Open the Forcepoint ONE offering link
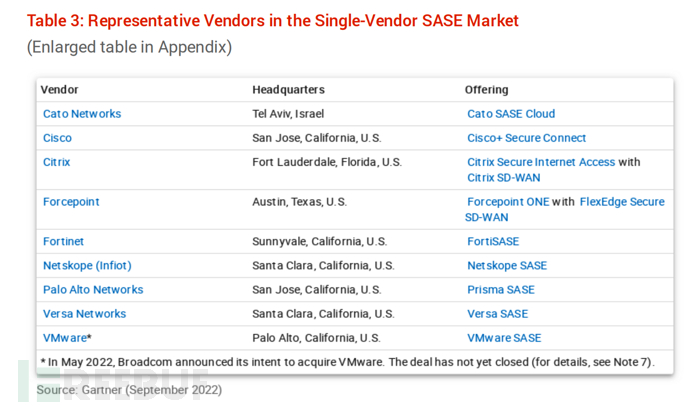This screenshot has height=409, width=690. 509,202
